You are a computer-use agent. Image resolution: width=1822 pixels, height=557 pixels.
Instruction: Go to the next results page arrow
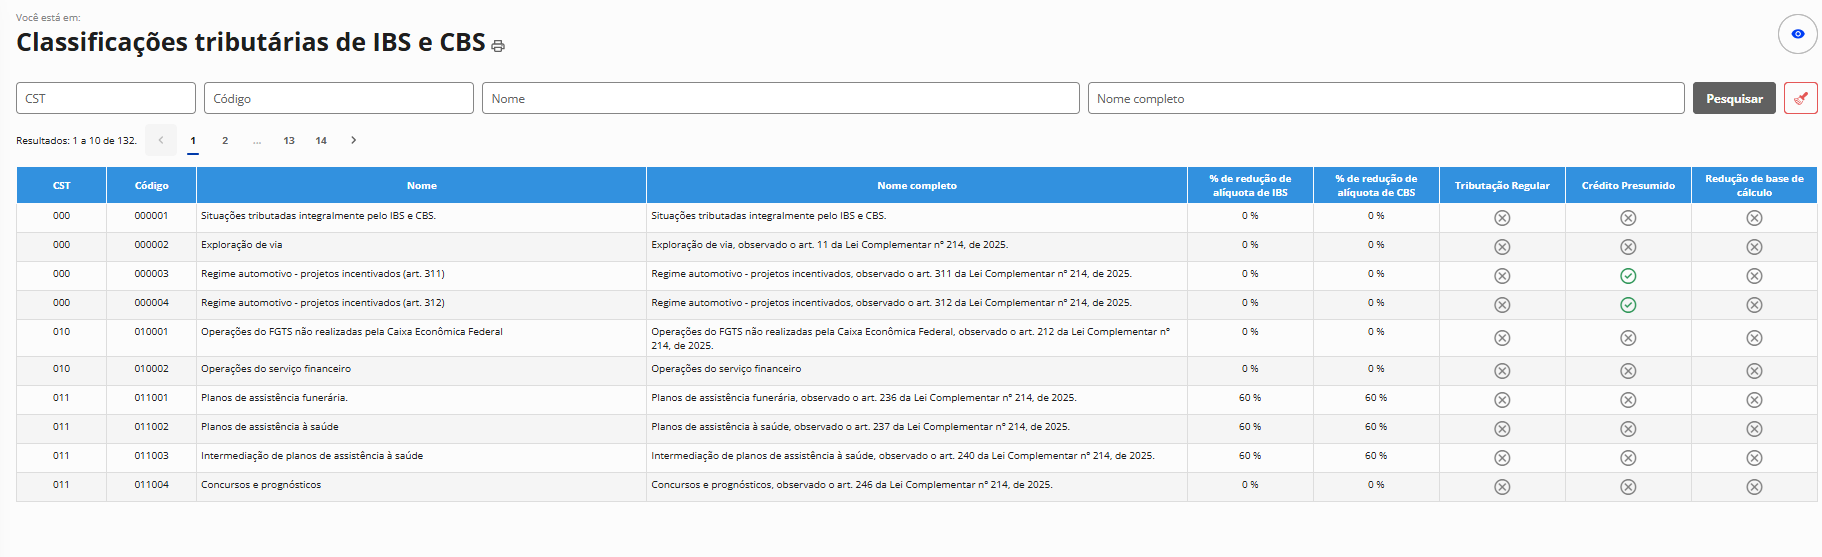click(353, 140)
